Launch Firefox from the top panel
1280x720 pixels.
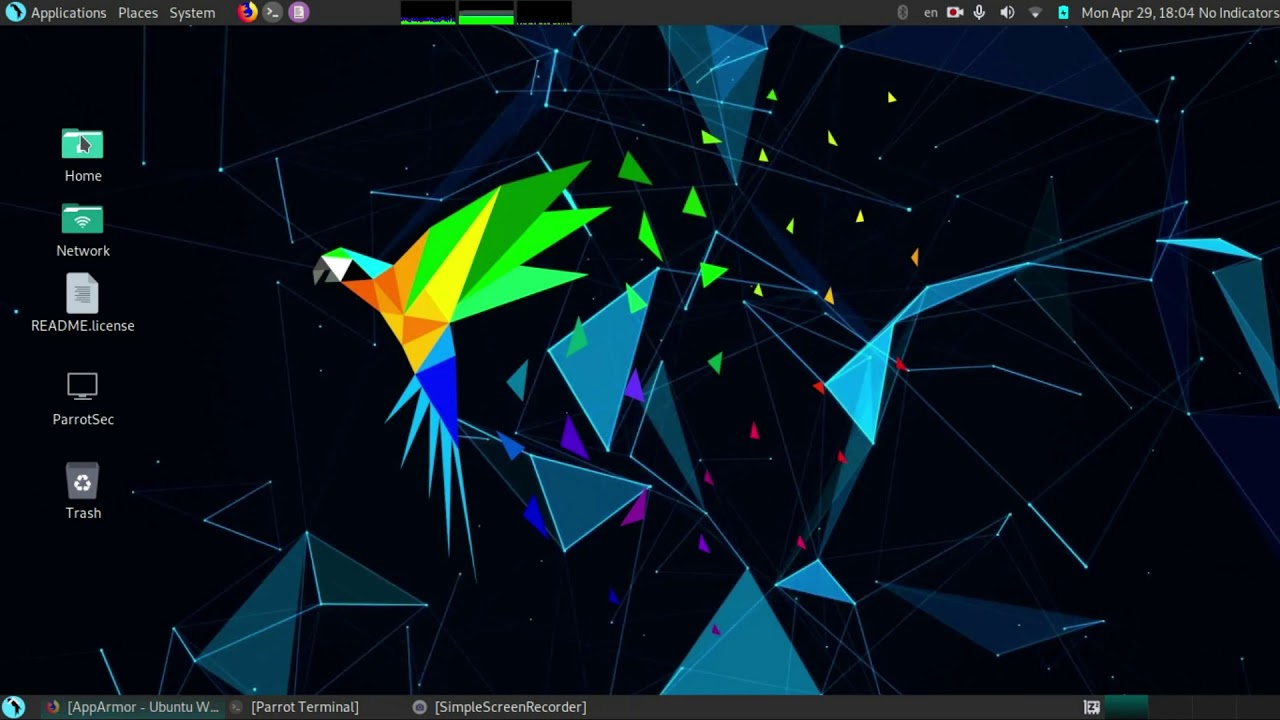tap(247, 12)
